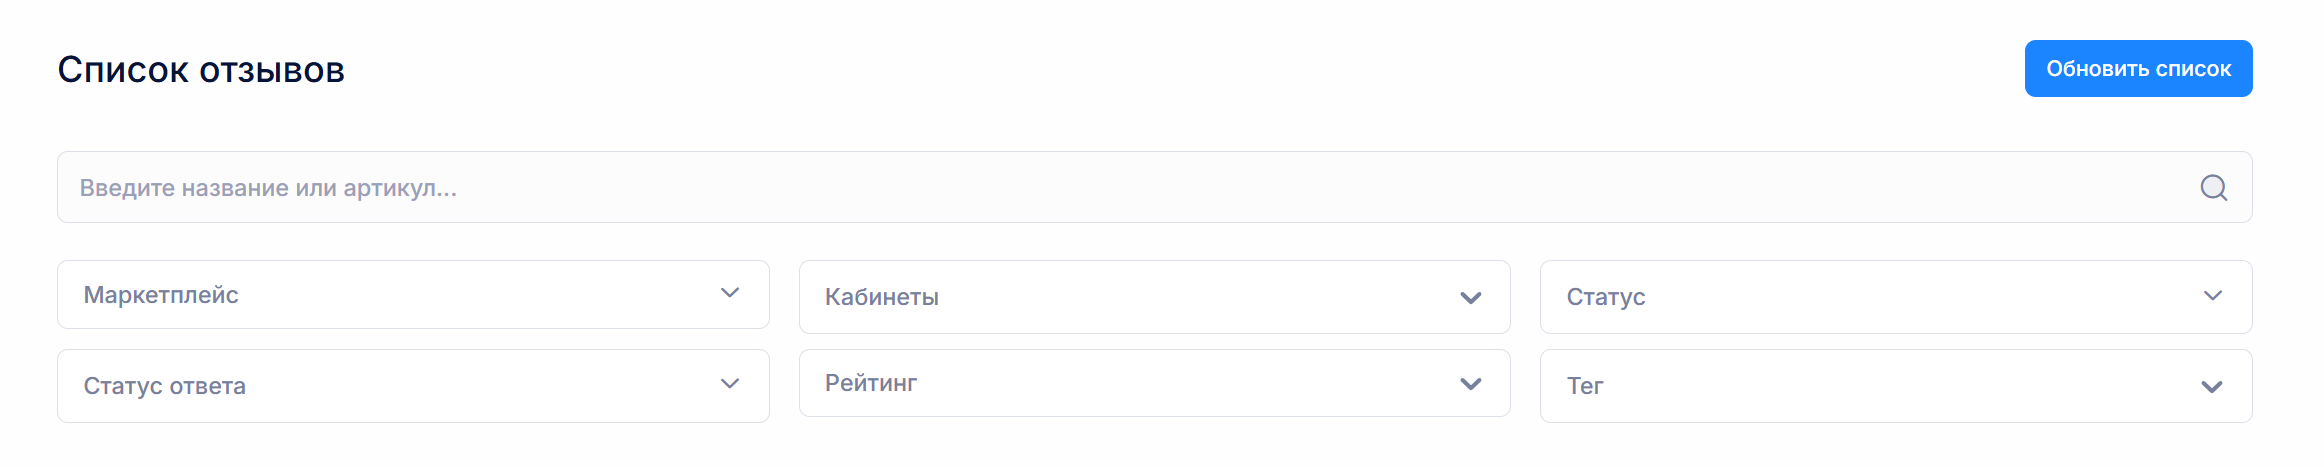The height and width of the screenshot is (468, 2324).
Task: Open the Рейтинг dropdown filter
Action: click(1154, 383)
